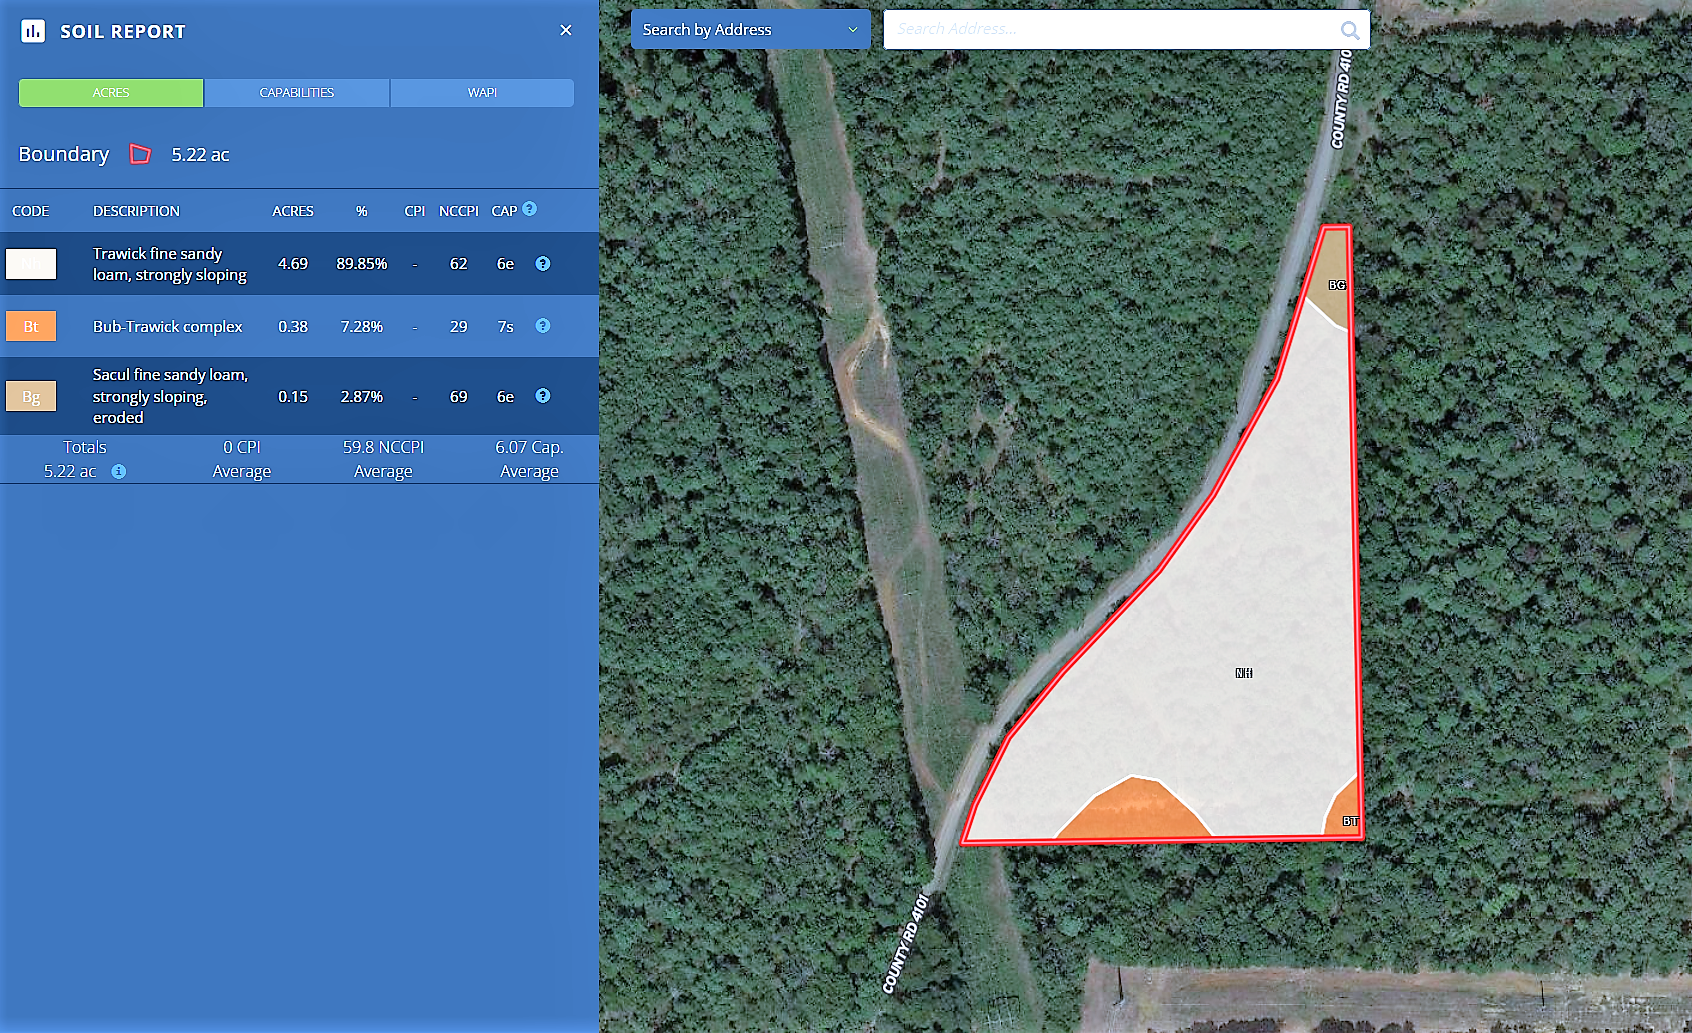Image resolution: width=1692 pixels, height=1033 pixels.
Task: Switch to the Acres tab
Action: click(x=111, y=93)
